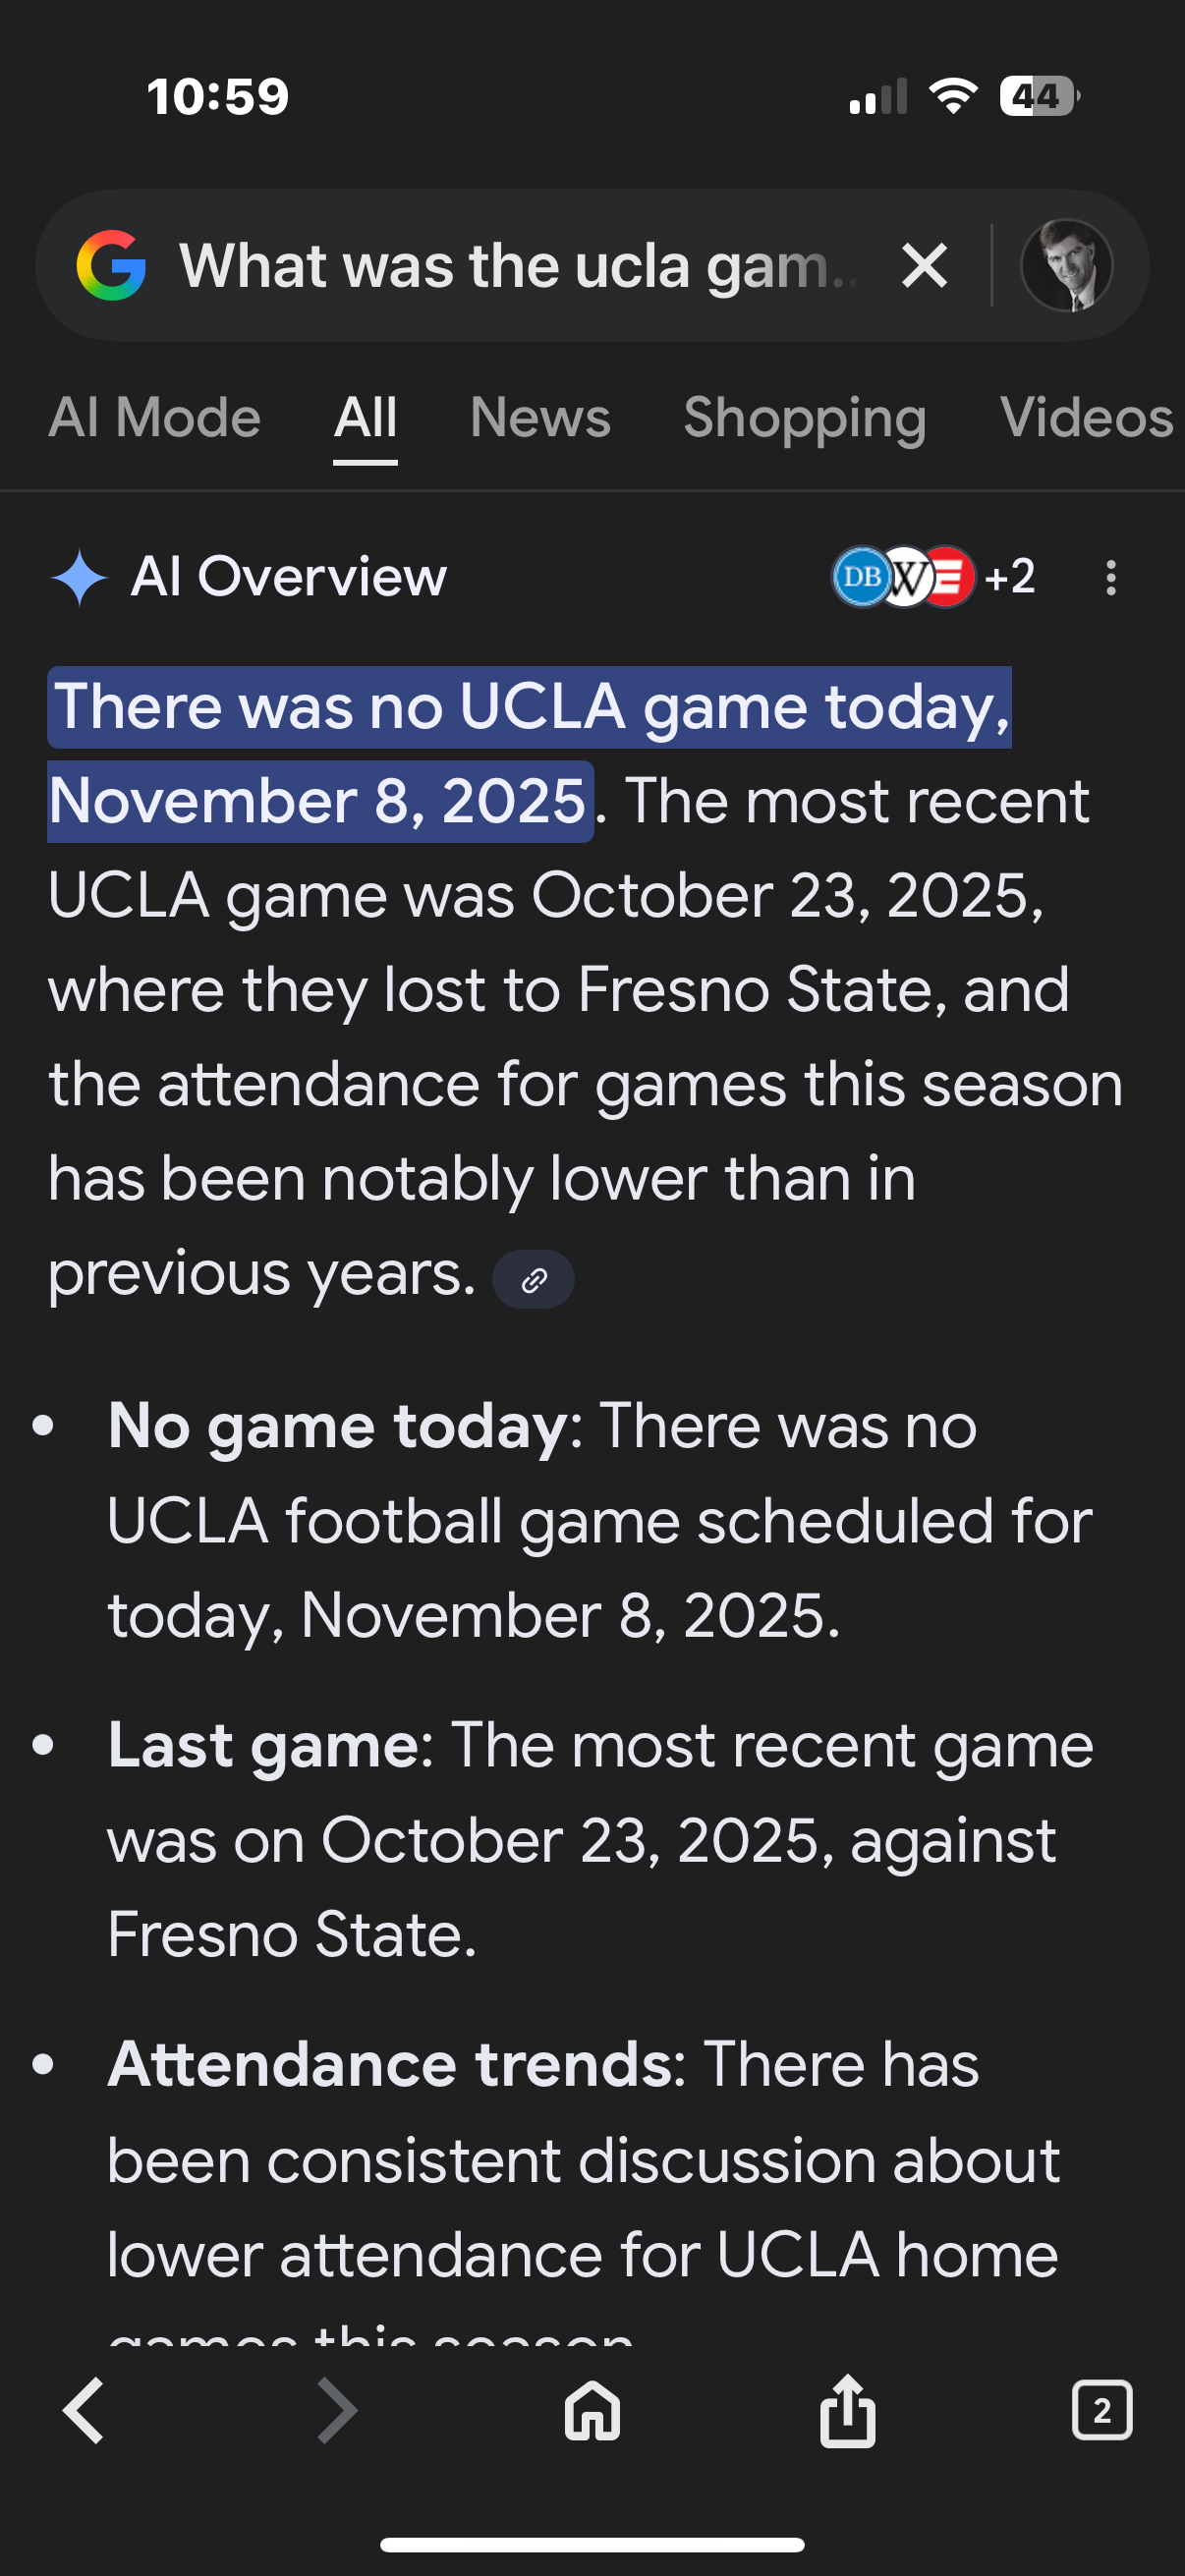
Task: Select the All results tab
Action: click(x=365, y=418)
